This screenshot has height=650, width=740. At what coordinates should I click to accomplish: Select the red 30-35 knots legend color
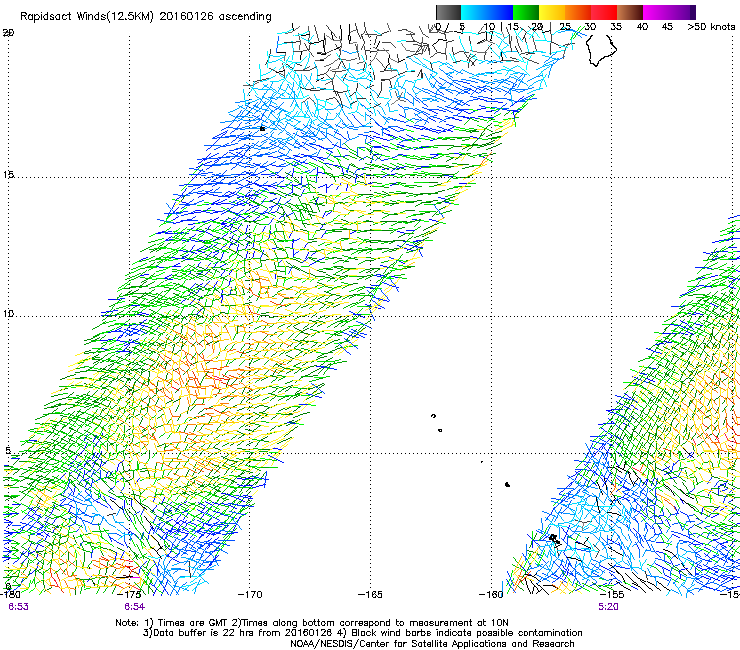pyautogui.click(x=604, y=12)
